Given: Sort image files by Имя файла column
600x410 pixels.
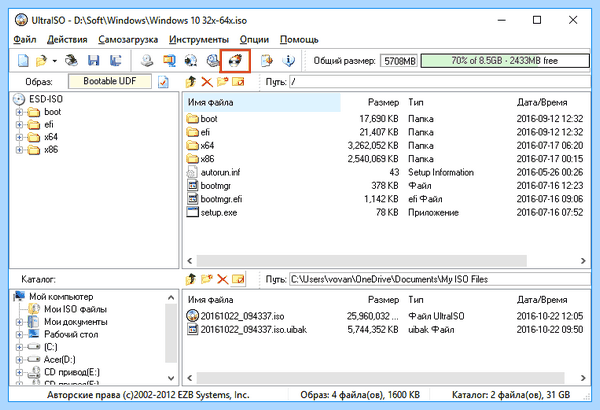Looking at the screenshot, I should [x=262, y=102].
